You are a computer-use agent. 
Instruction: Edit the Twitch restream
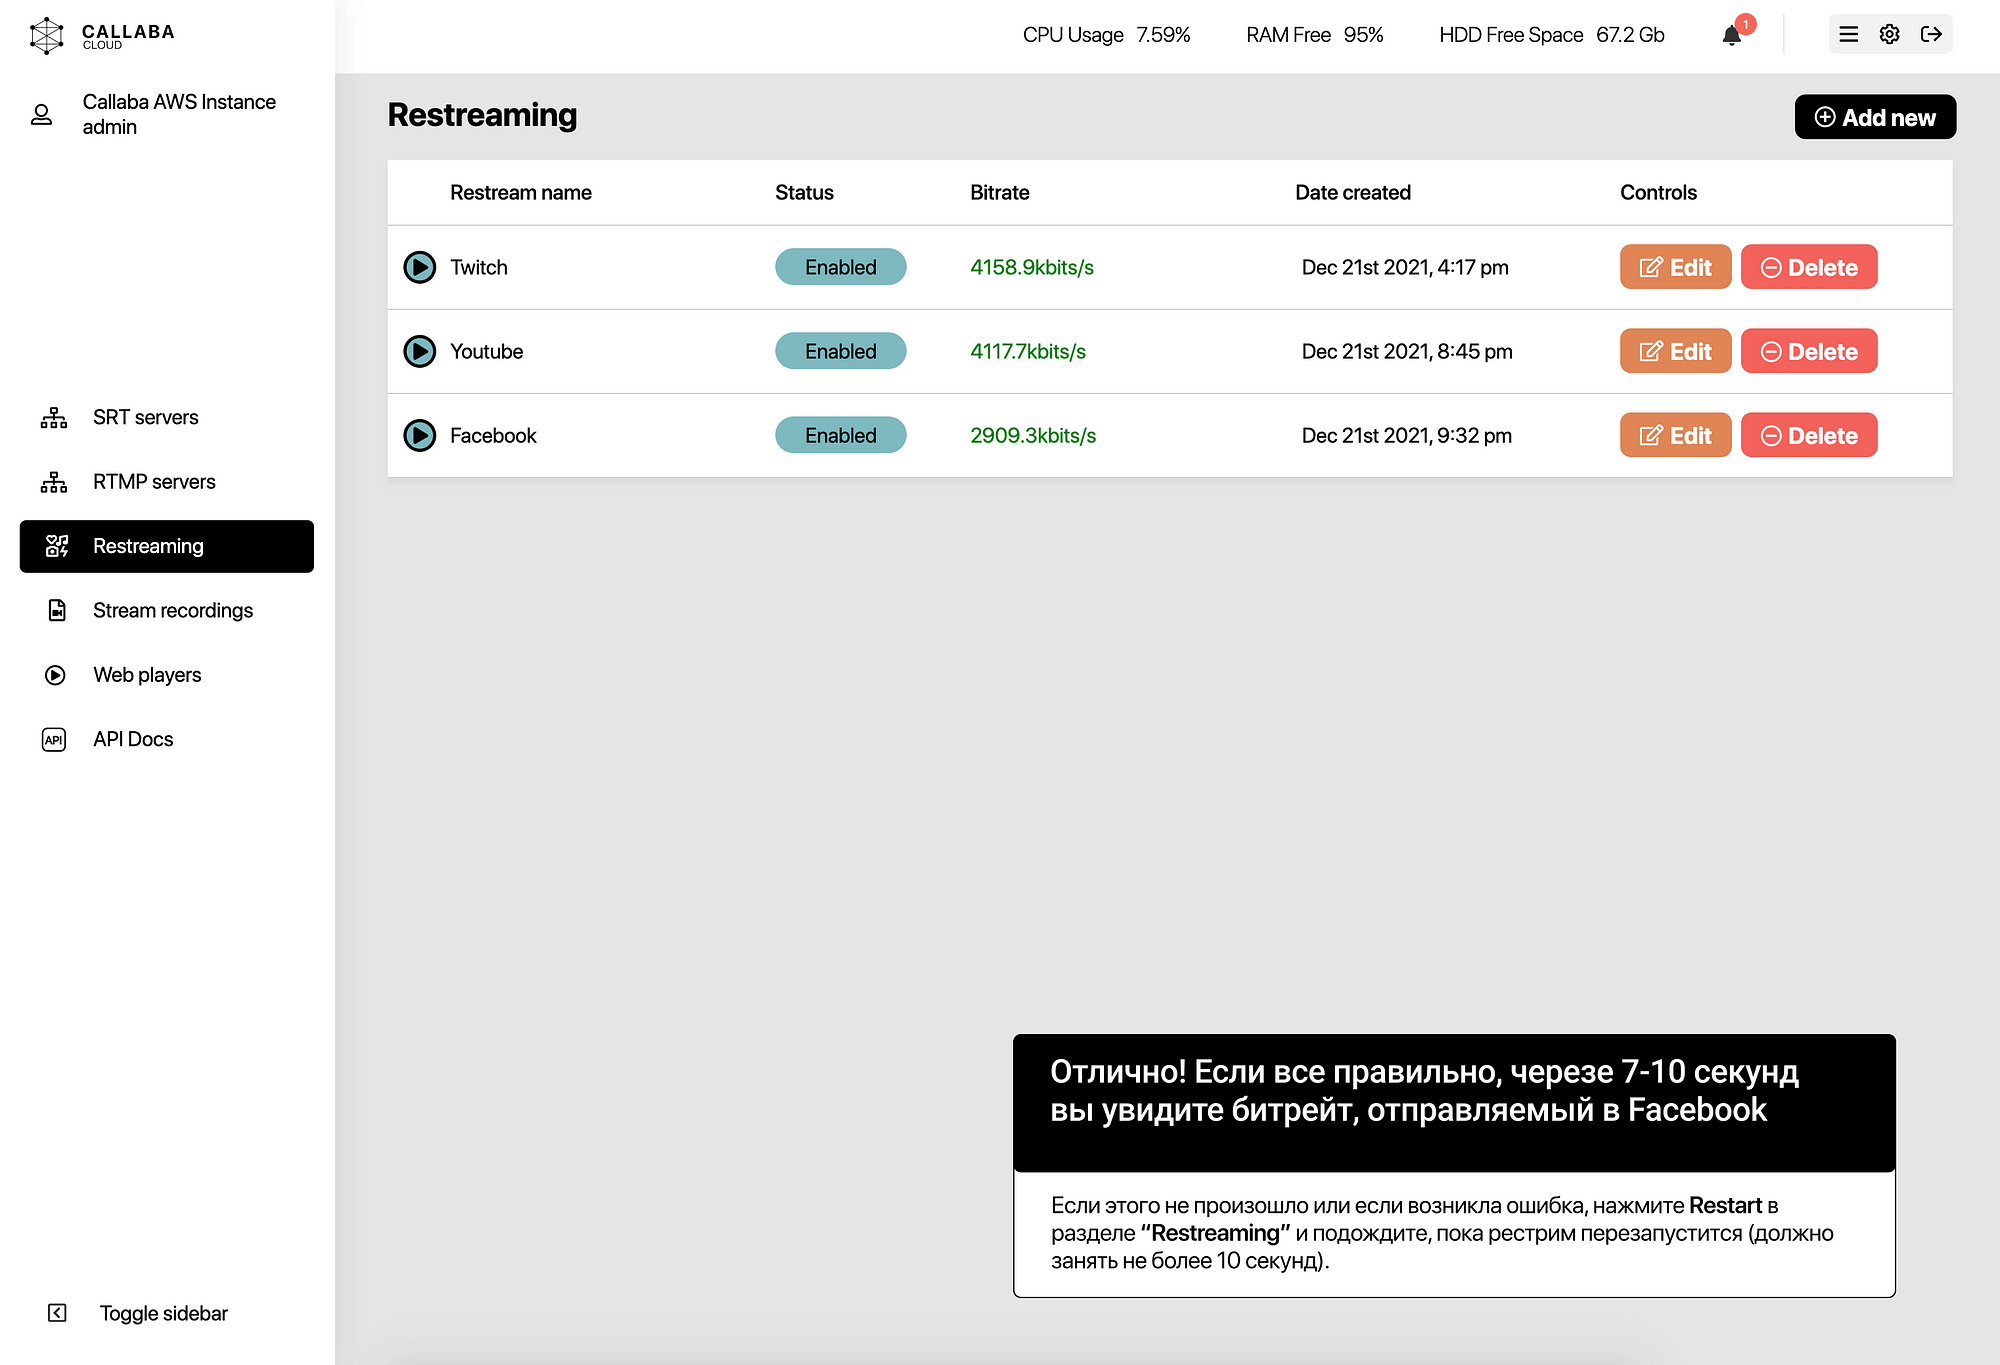(x=1675, y=267)
